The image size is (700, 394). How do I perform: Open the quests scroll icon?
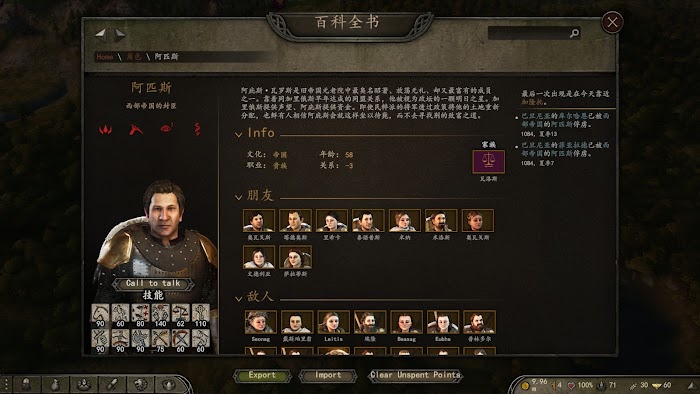click(112, 385)
